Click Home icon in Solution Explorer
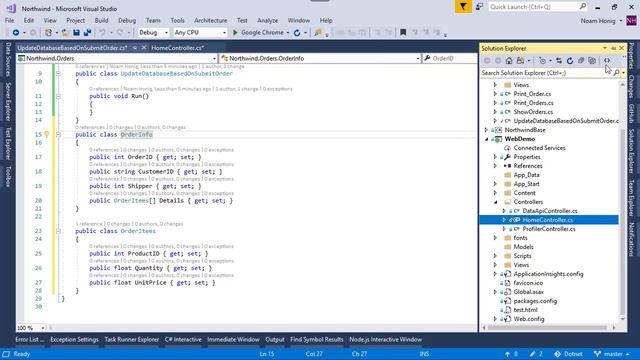 click(509, 60)
